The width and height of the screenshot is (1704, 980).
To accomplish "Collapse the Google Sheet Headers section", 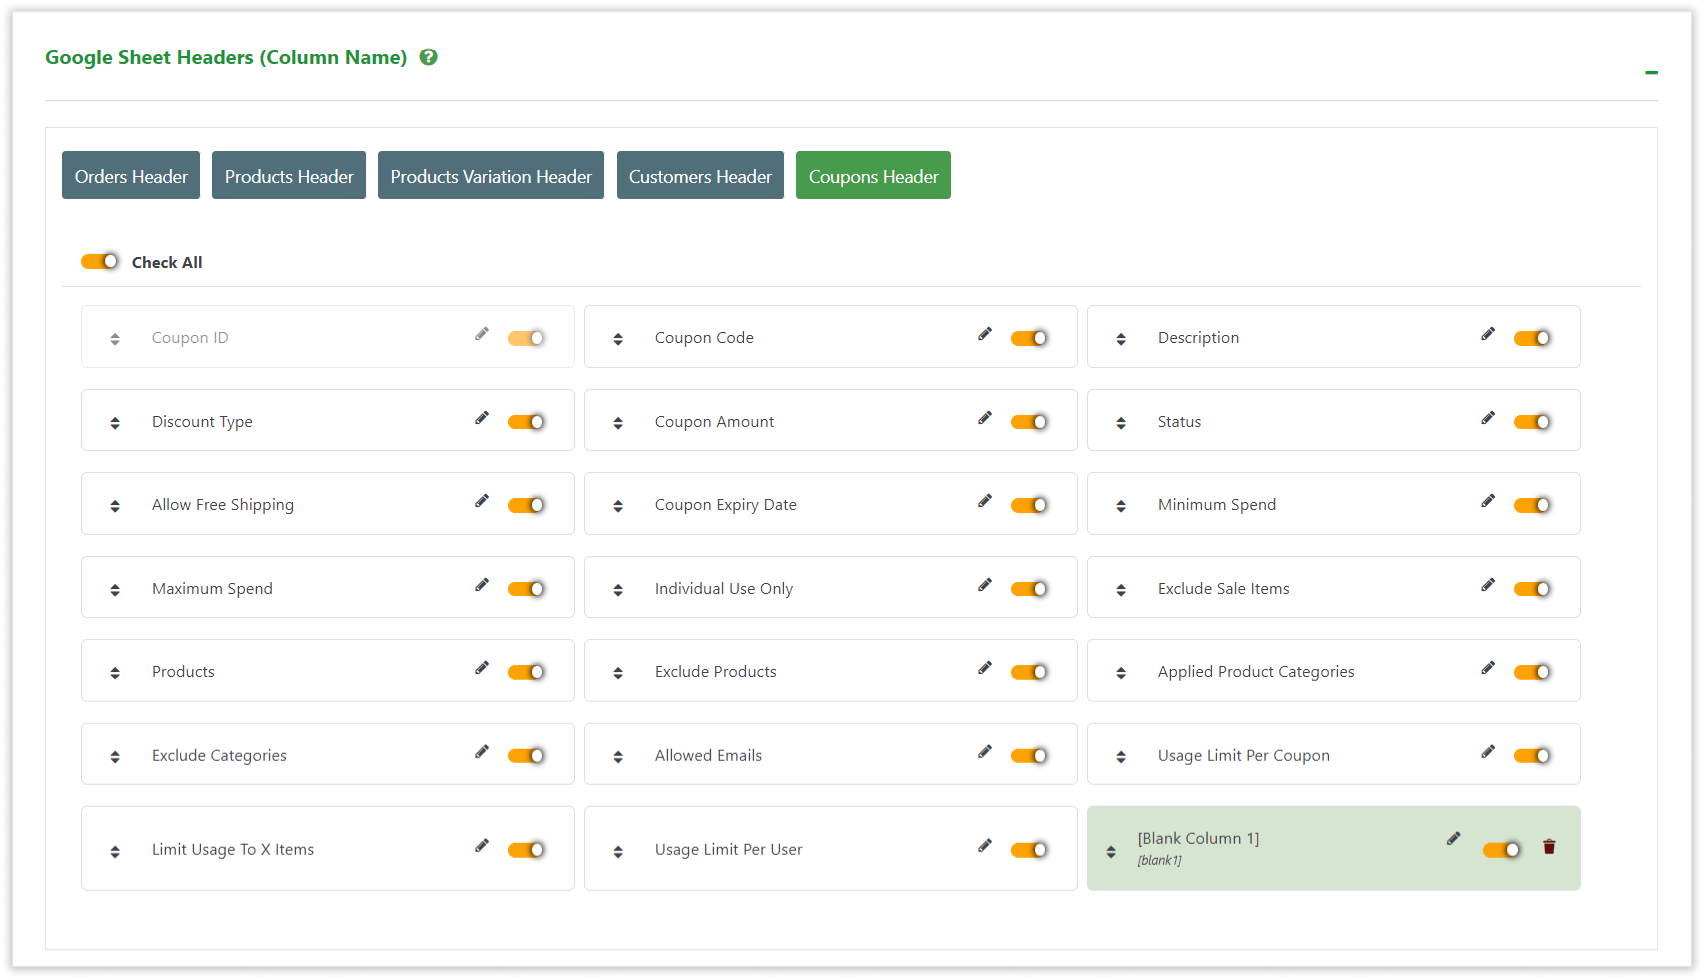I will (x=1651, y=72).
